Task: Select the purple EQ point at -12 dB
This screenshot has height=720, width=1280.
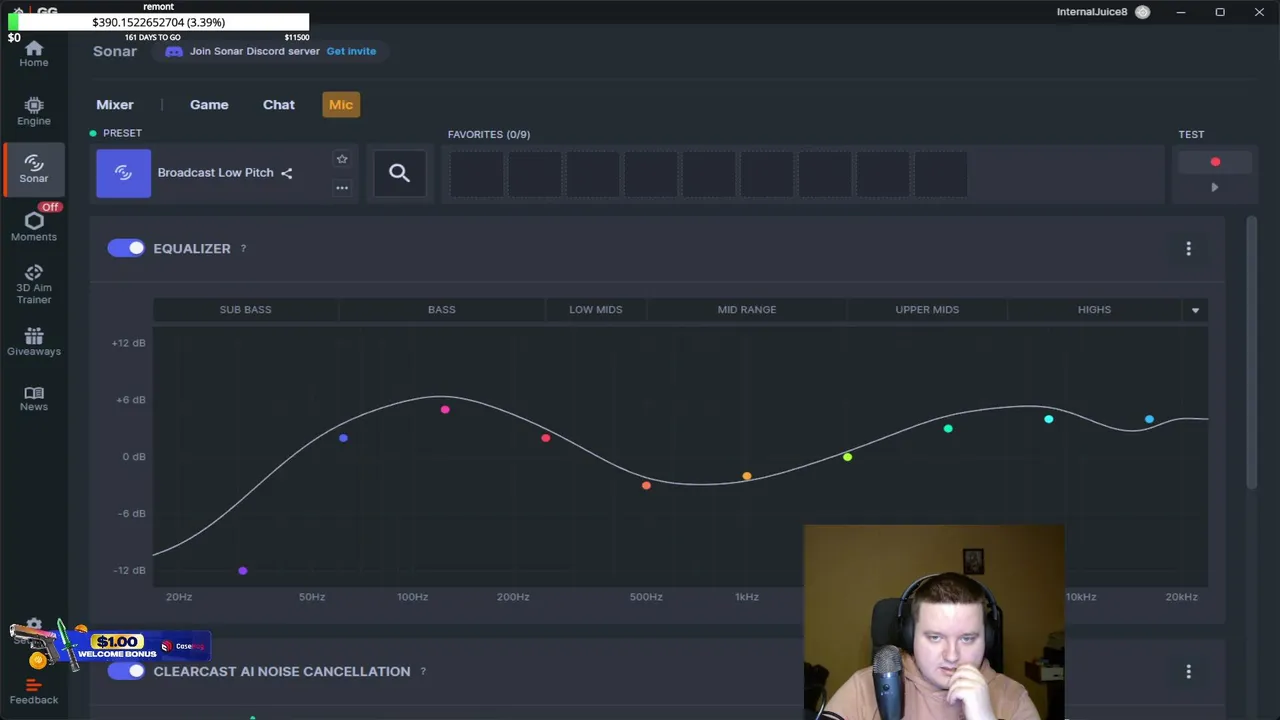Action: [x=243, y=571]
